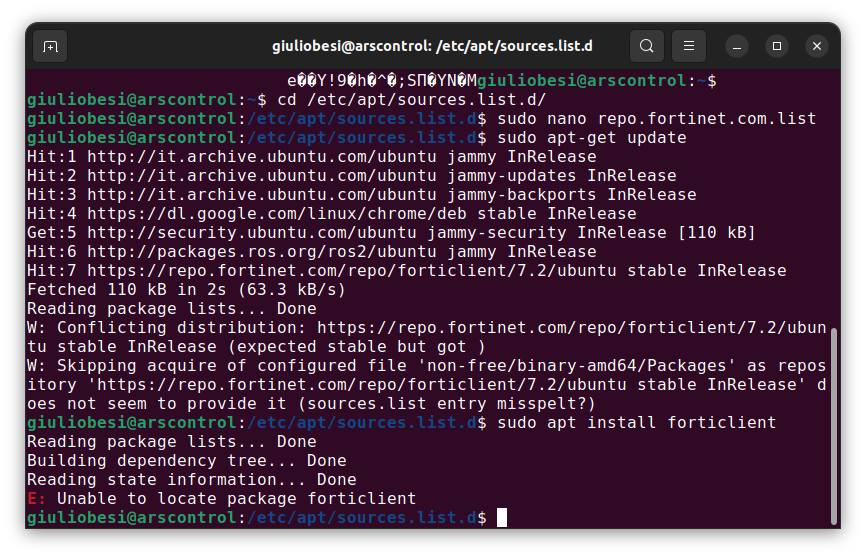Click the garbled characters on the first line
The height and width of the screenshot is (557, 866).
click(382, 81)
